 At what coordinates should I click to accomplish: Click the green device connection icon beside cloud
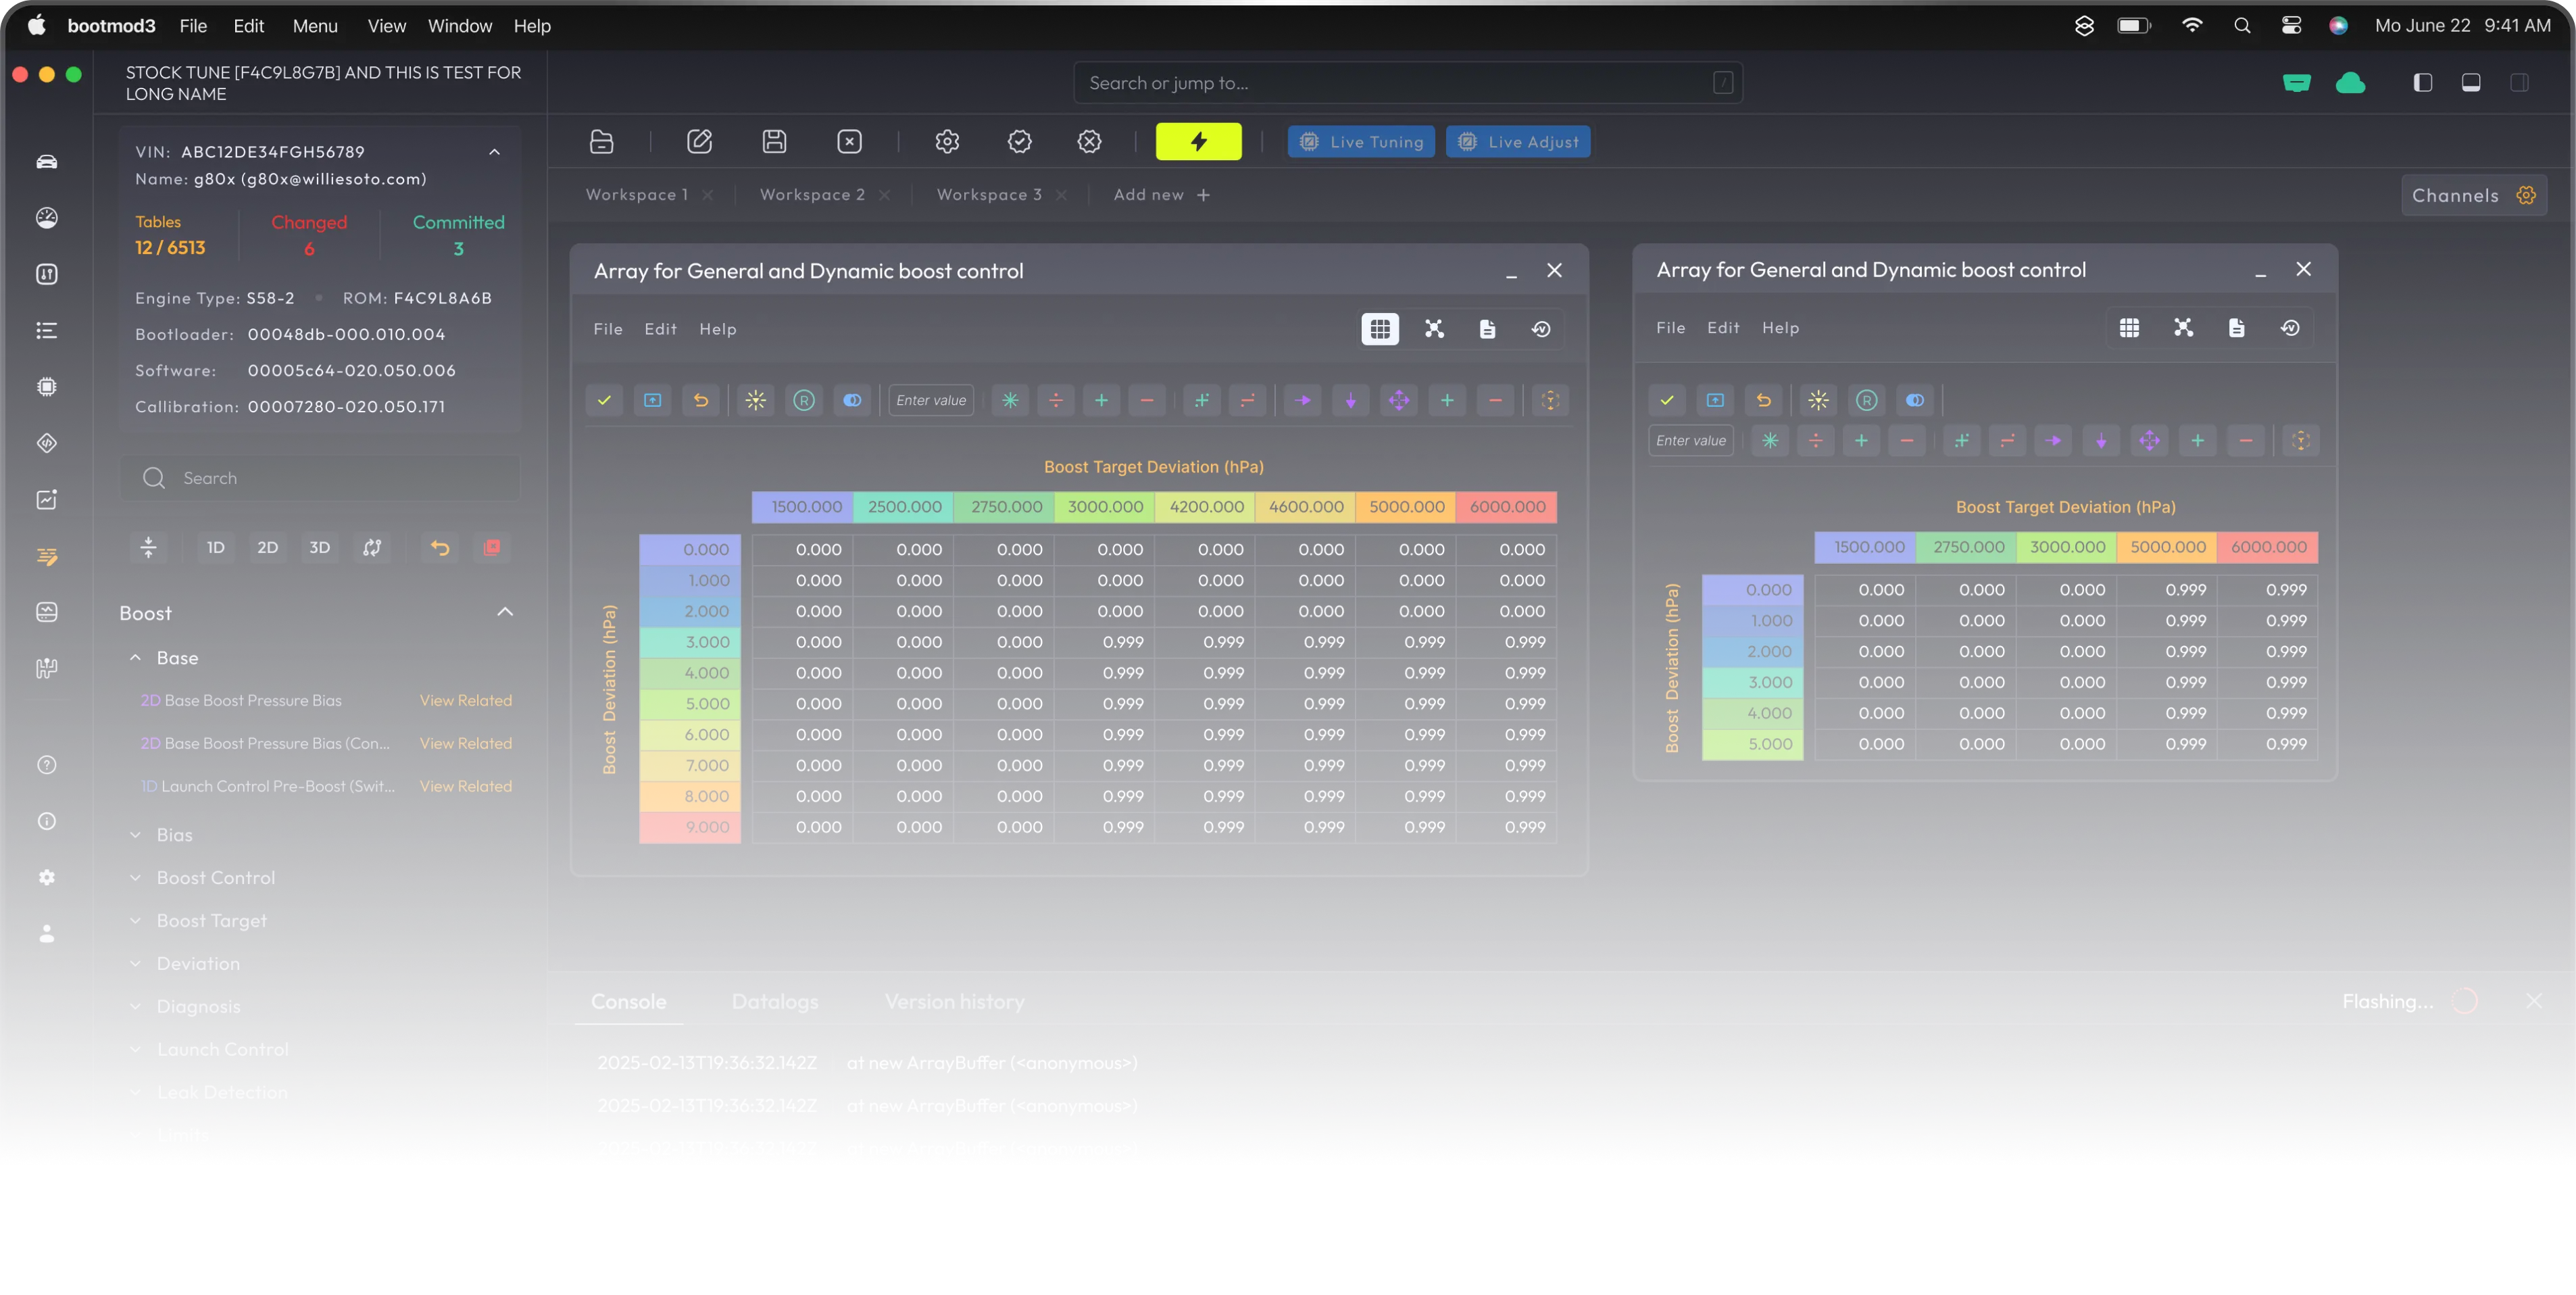[x=2297, y=83]
